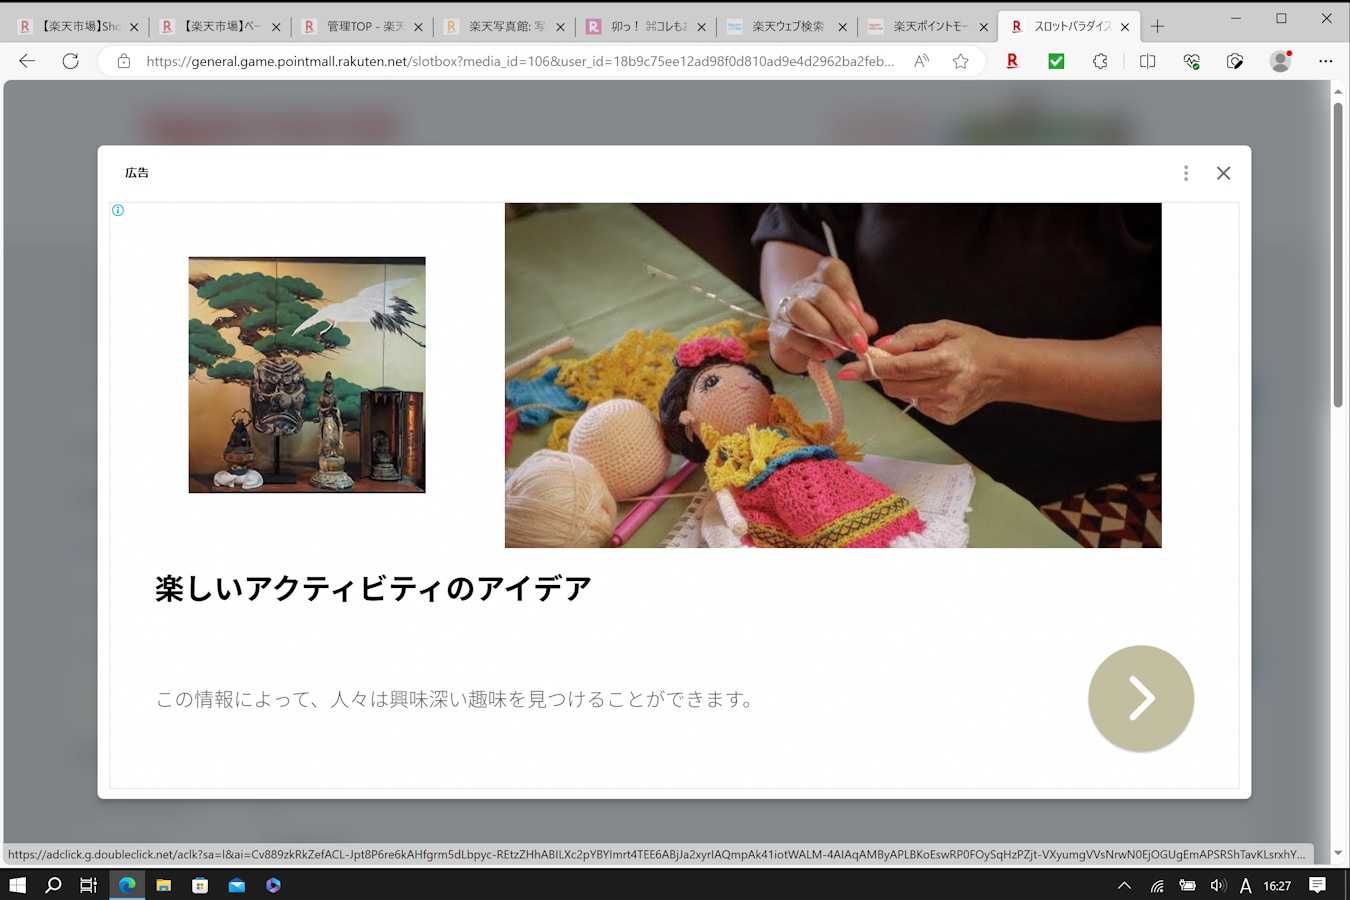The width and height of the screenshot is (1350, 900).
Task: Toggle the IME input mode indicator A
Action: point(1245,885)
